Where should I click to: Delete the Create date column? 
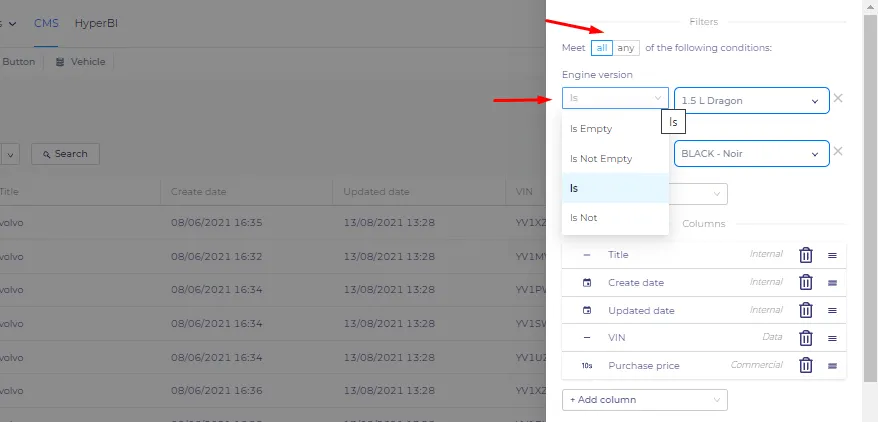point(805,282)
